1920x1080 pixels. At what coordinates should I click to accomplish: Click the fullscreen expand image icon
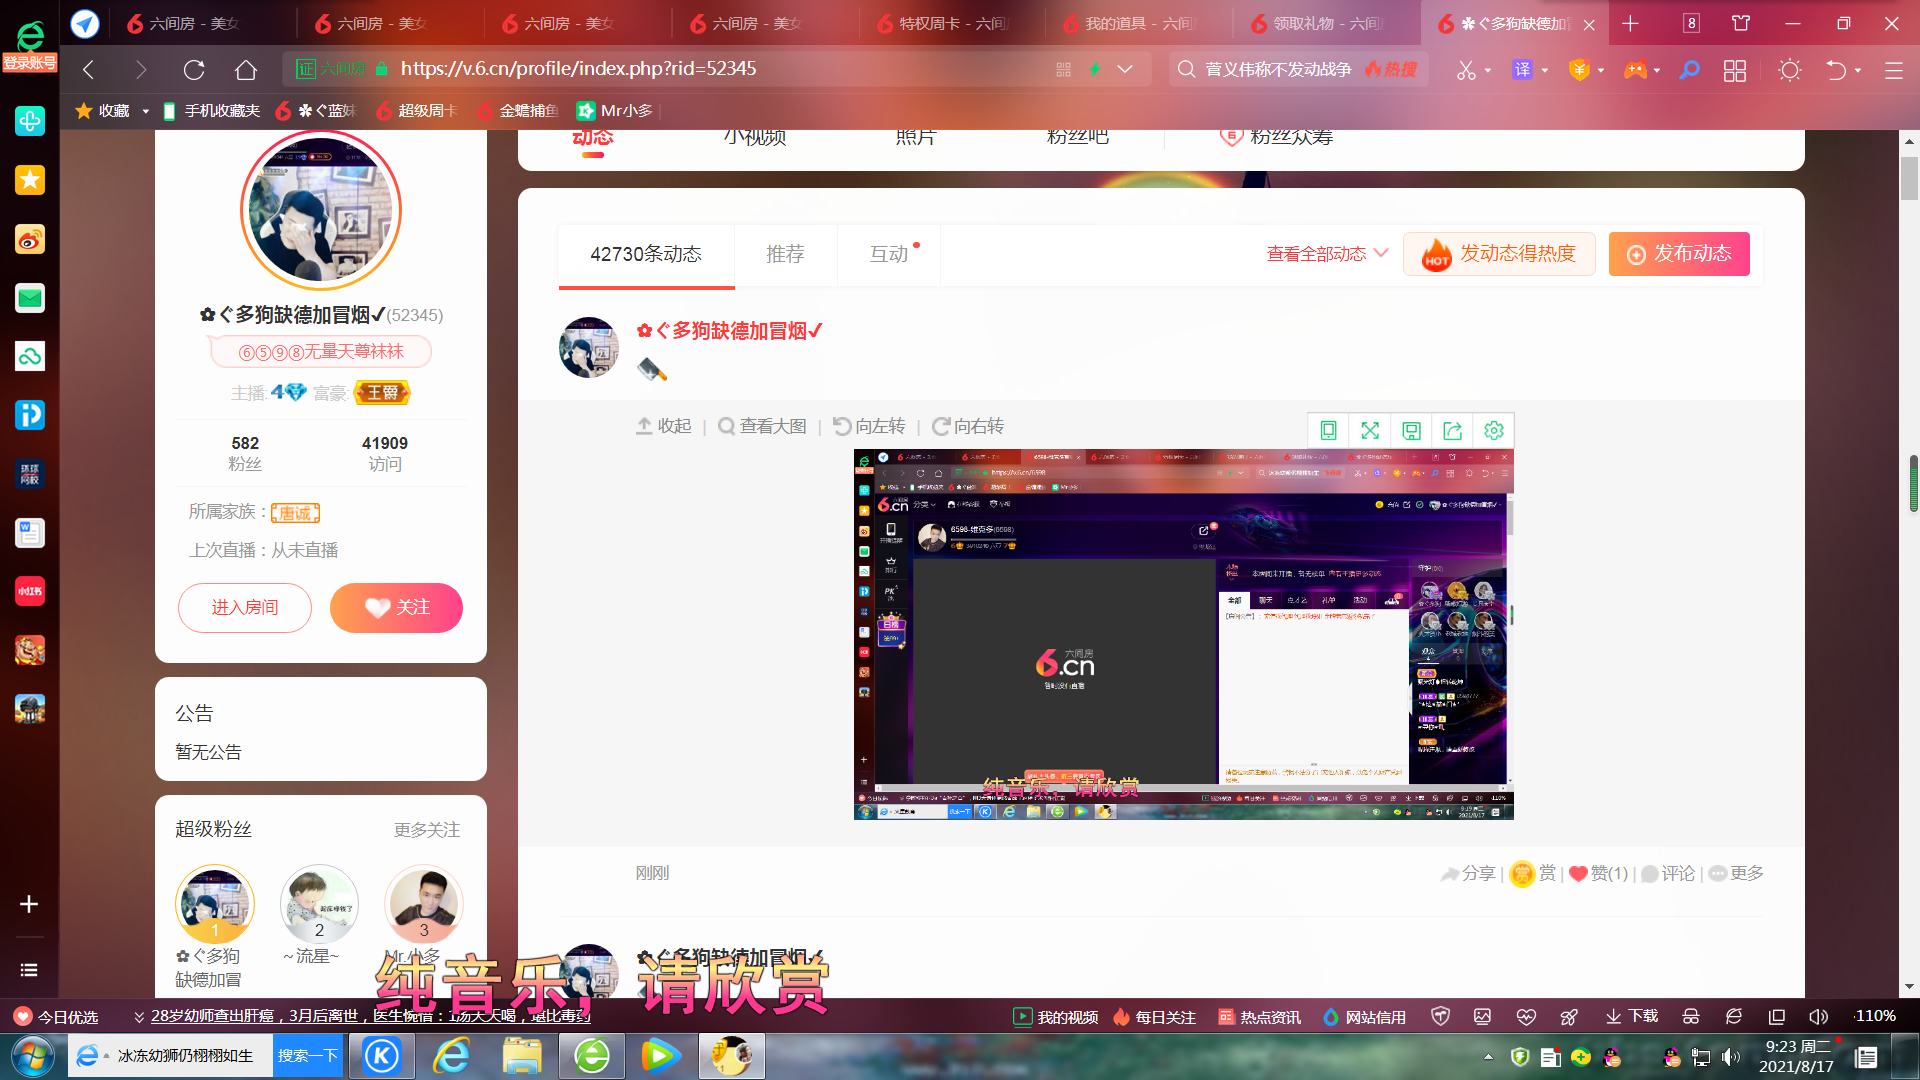click(1370, 430)
